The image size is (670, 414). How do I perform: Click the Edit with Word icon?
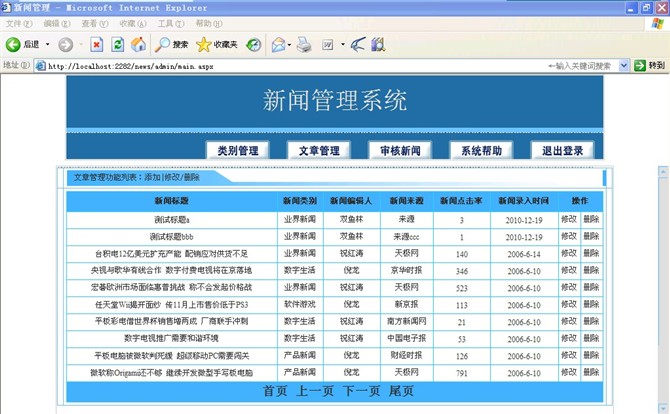click(x=328, y=44)
